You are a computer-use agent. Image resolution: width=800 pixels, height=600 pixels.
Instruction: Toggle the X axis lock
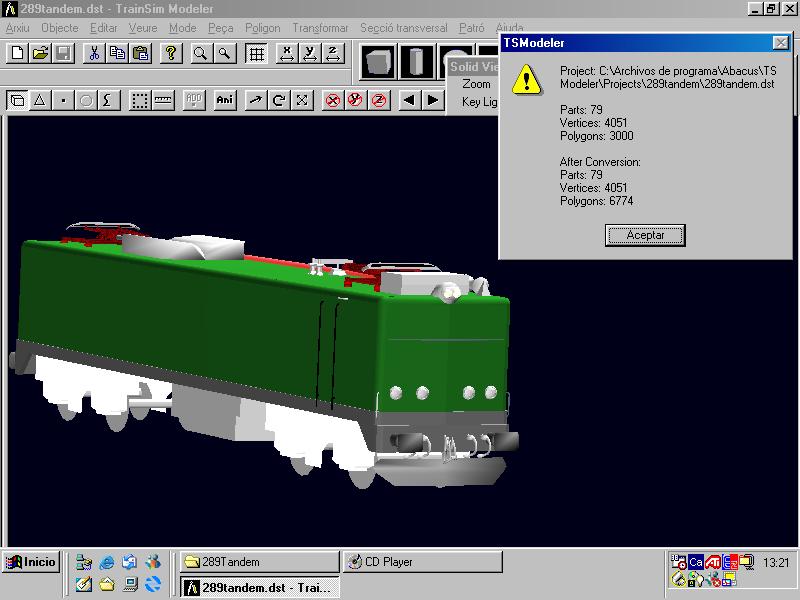pyautogui.click(x=287, y=54)
